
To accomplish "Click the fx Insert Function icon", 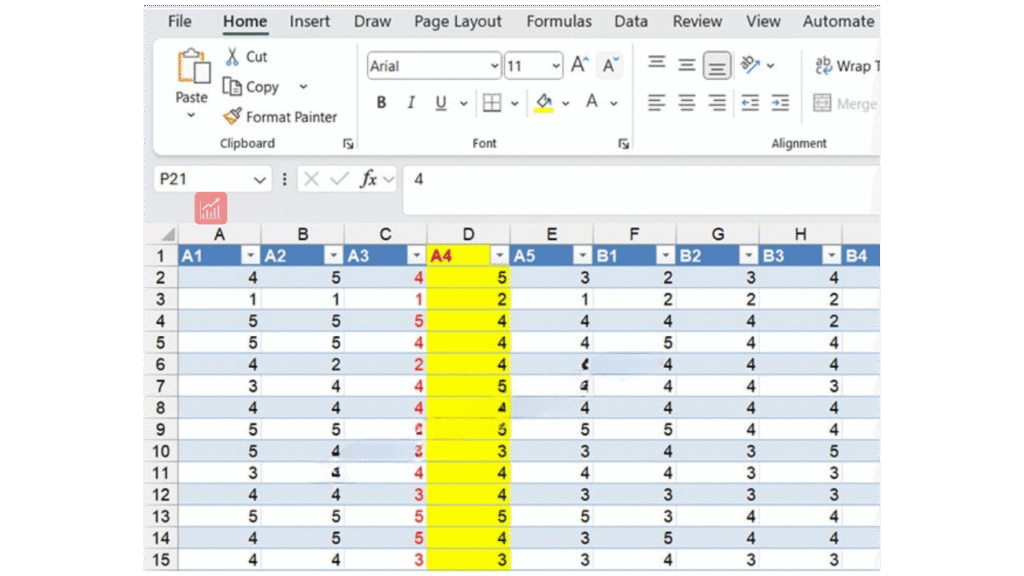I will (369, 179).
